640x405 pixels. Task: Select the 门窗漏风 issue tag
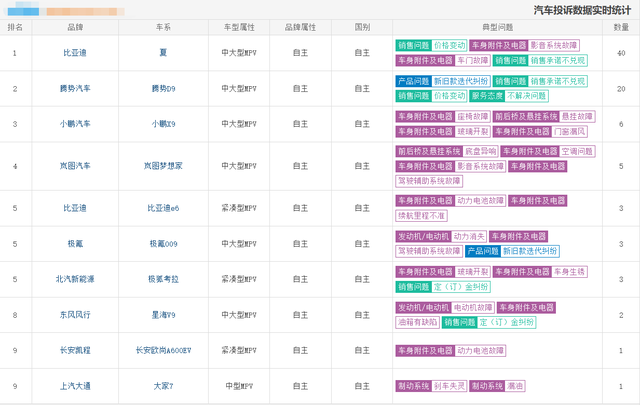click(570, 131)
